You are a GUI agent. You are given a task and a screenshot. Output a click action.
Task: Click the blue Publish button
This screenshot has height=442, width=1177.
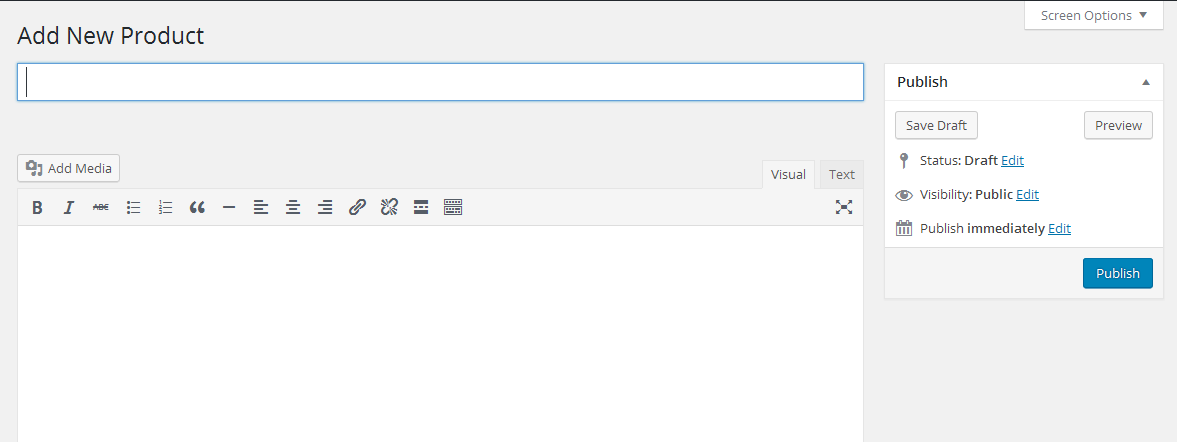pos(1118,273)
